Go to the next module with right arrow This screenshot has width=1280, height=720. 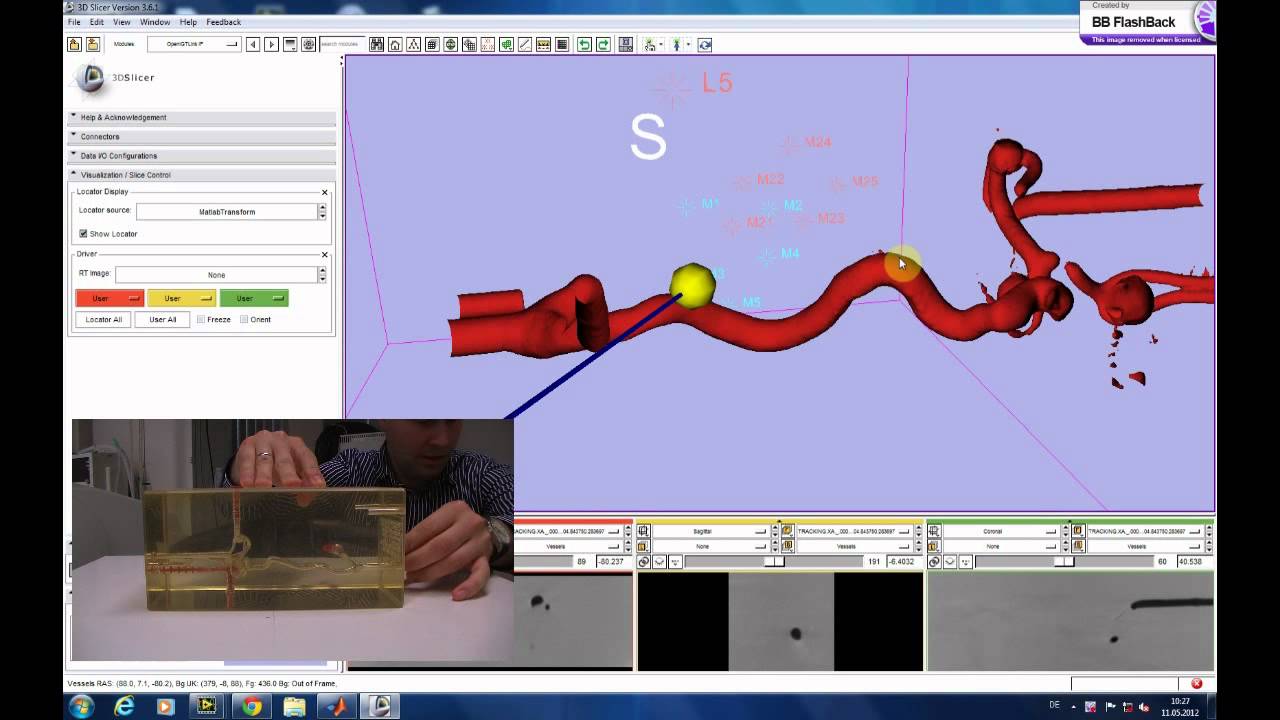click(271, 44)
